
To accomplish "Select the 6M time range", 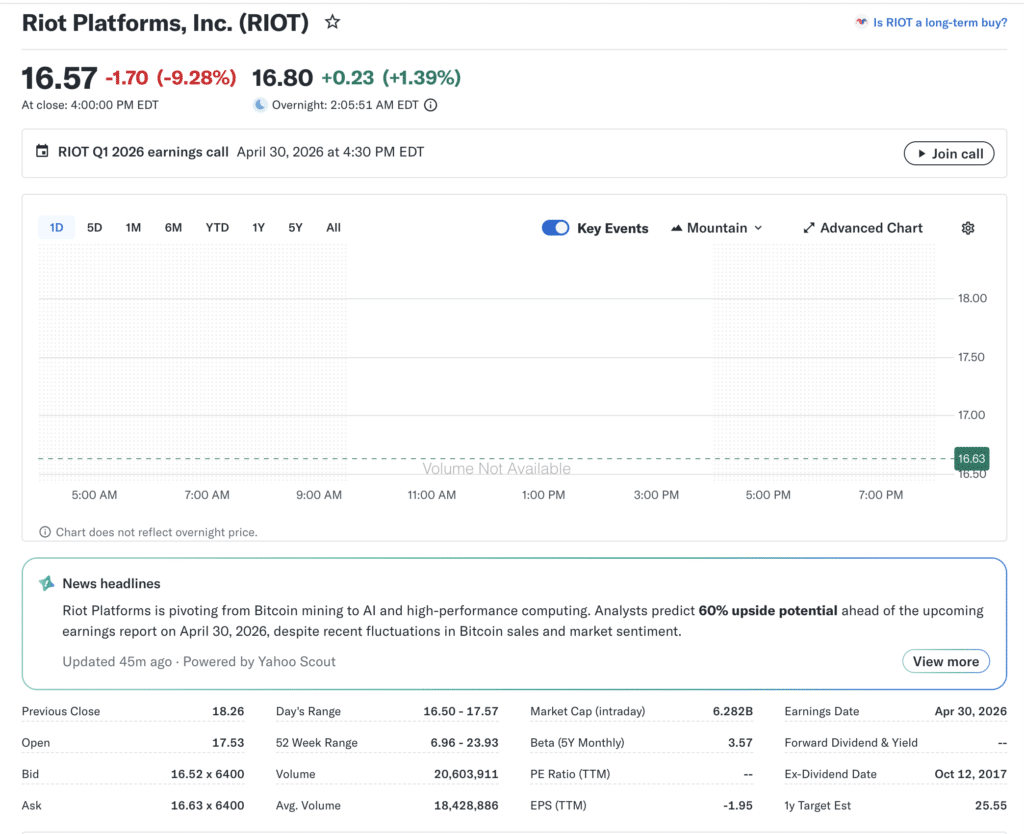I will coord(173,228).
